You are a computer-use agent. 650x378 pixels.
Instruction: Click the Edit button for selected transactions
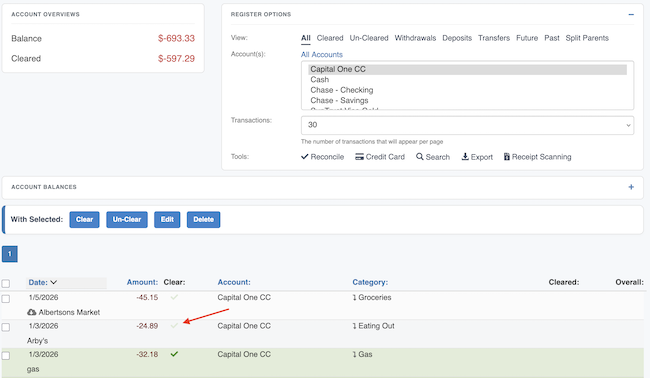pos(167,219)
